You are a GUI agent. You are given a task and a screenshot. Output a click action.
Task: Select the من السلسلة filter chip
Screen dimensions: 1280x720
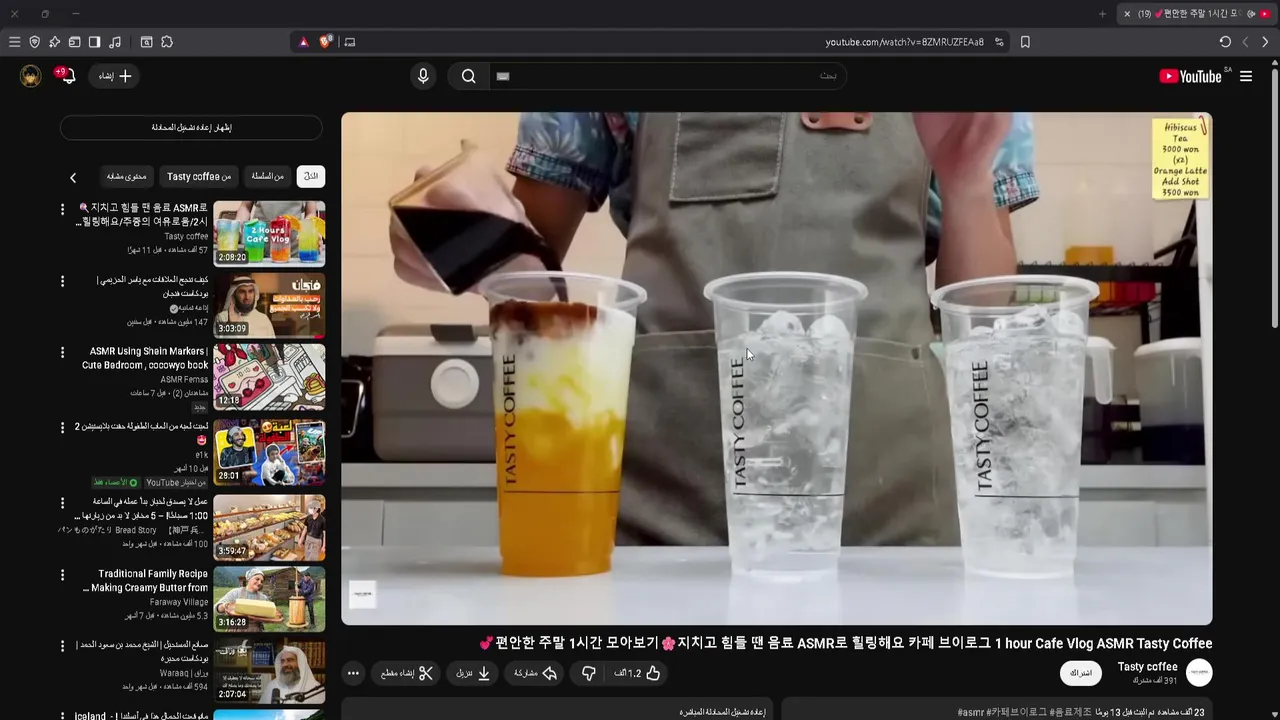coord(267,176)
